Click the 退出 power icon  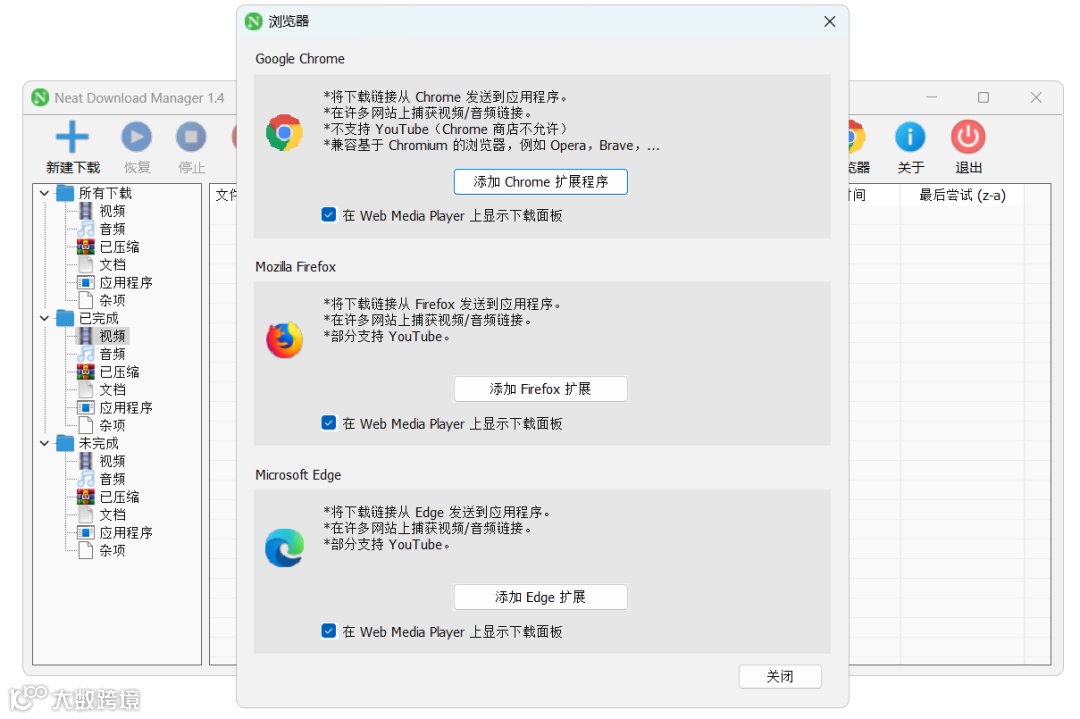(968, 136)
